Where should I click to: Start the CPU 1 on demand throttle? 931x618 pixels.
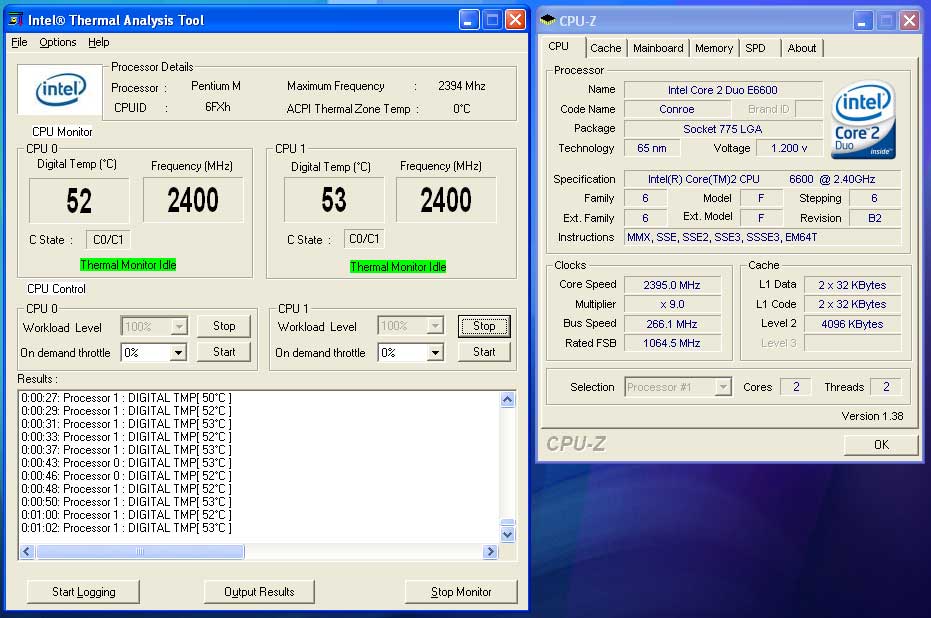pos(484,352)
